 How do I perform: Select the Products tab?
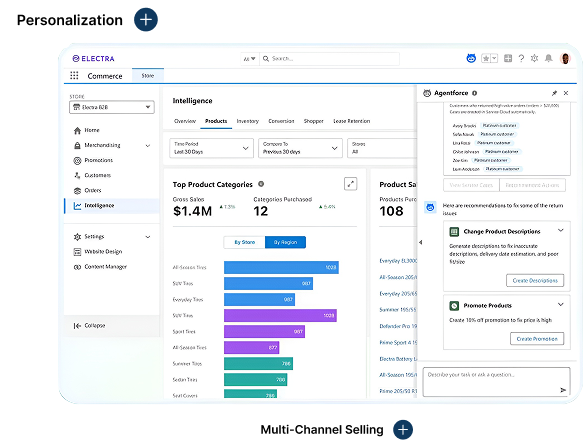coord(216,121)
